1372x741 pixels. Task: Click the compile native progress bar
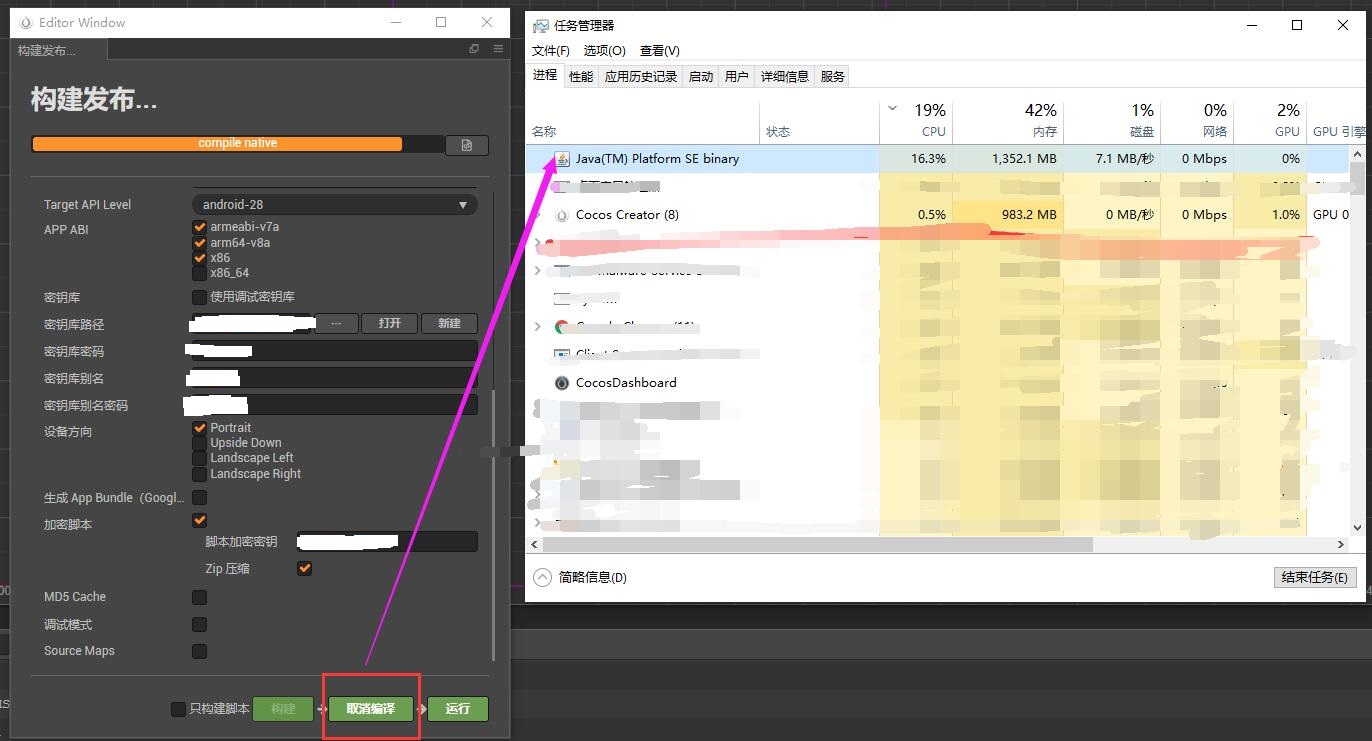[x=238, y=144]
